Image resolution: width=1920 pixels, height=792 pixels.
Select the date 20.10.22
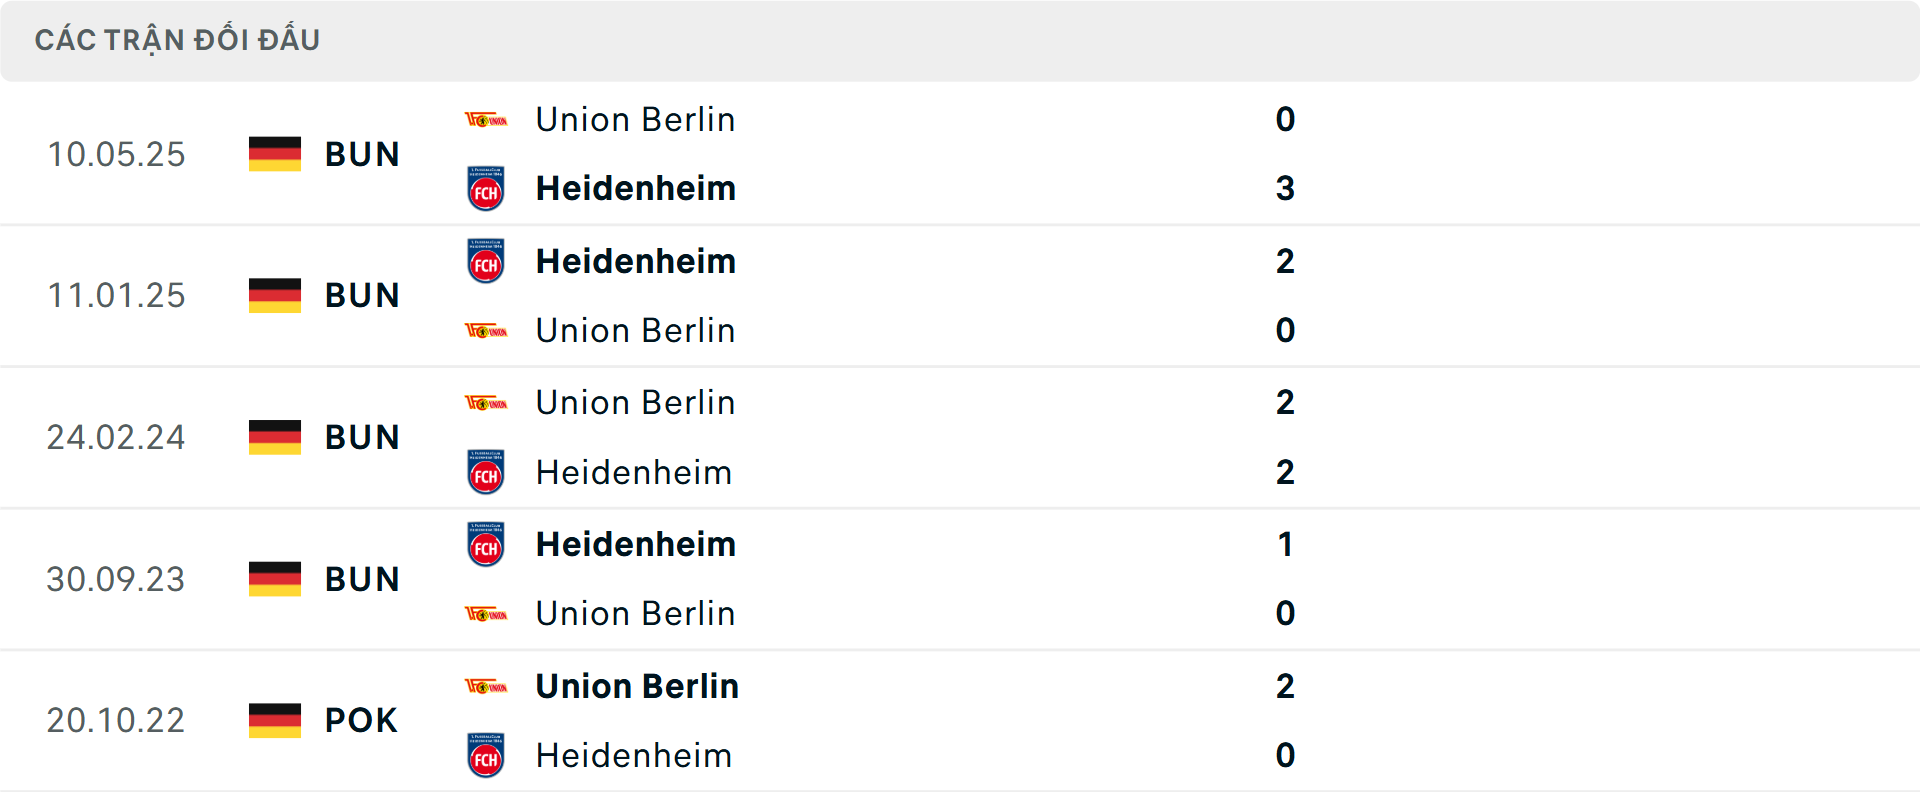(116, 720)
